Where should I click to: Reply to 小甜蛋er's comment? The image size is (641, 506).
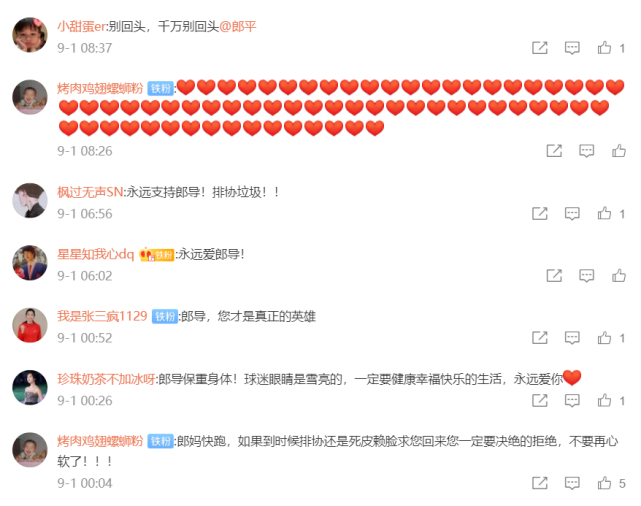[x=572, y=48]
